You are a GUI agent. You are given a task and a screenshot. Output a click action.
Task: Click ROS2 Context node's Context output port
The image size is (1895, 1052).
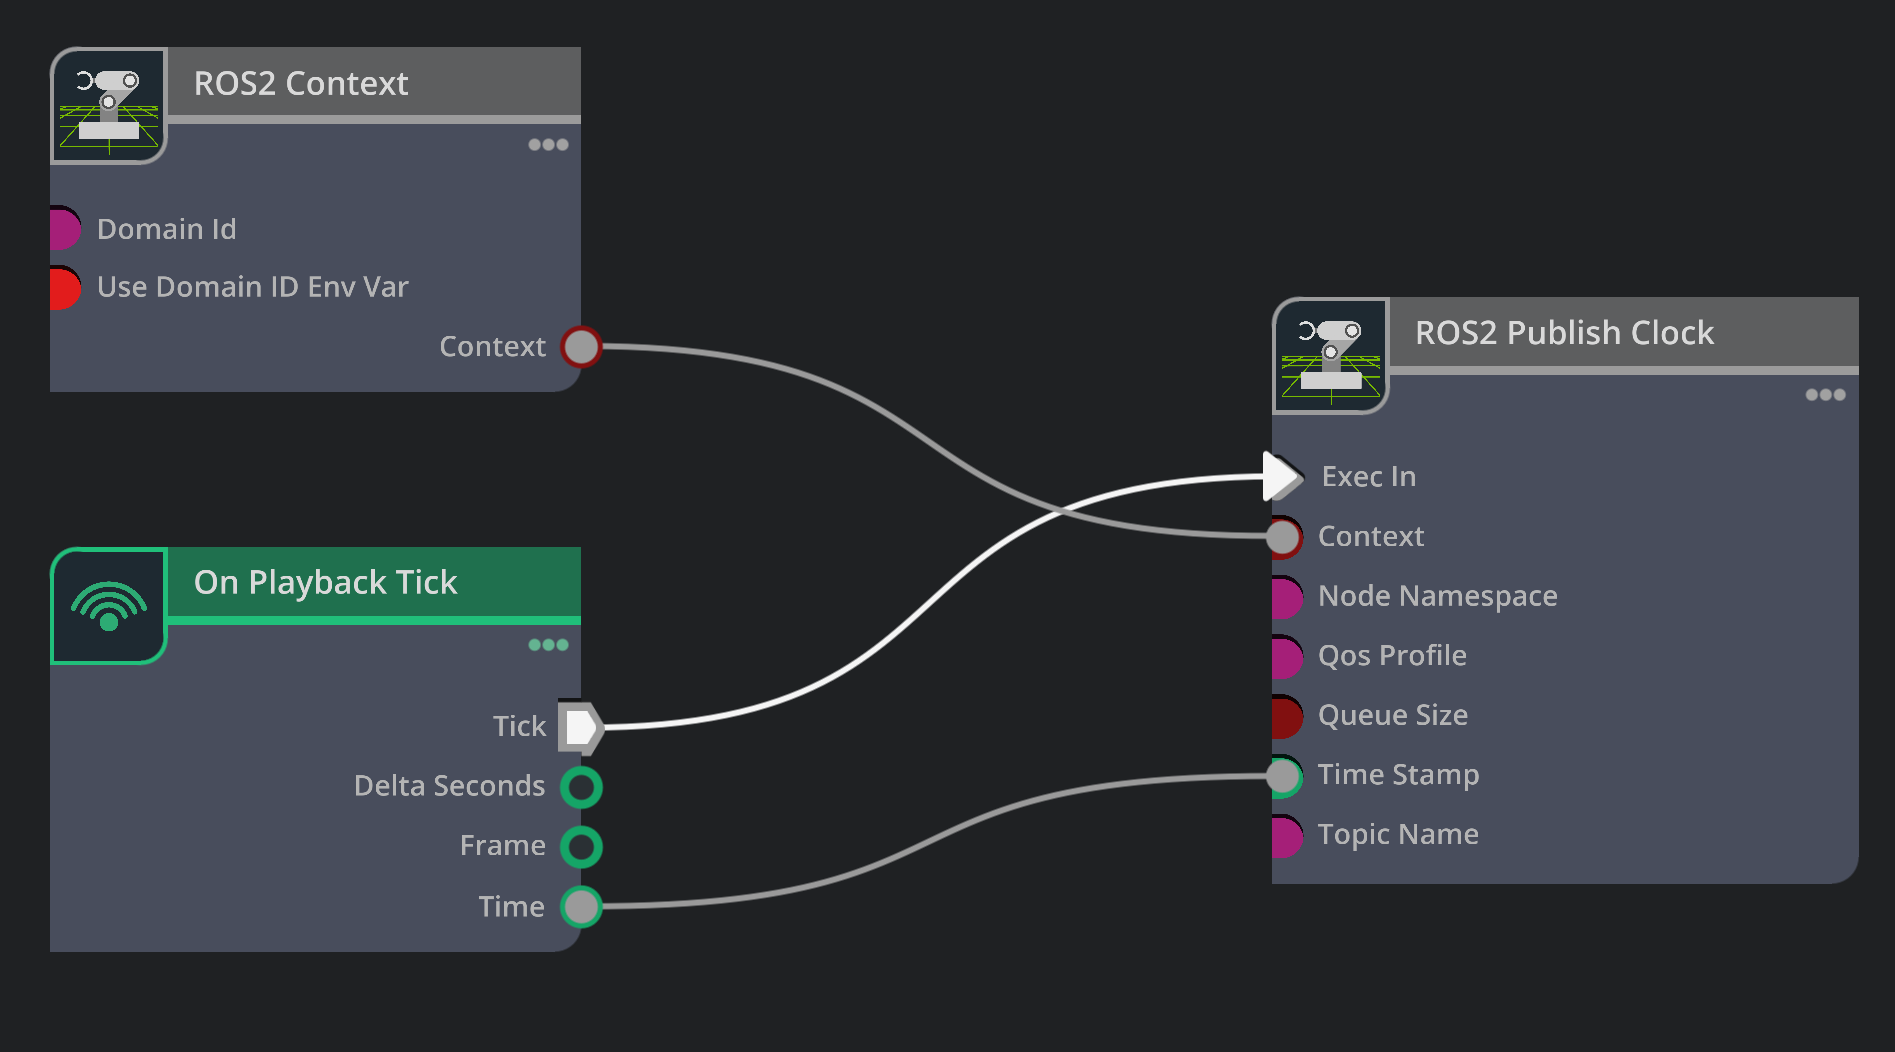(581, 347)
